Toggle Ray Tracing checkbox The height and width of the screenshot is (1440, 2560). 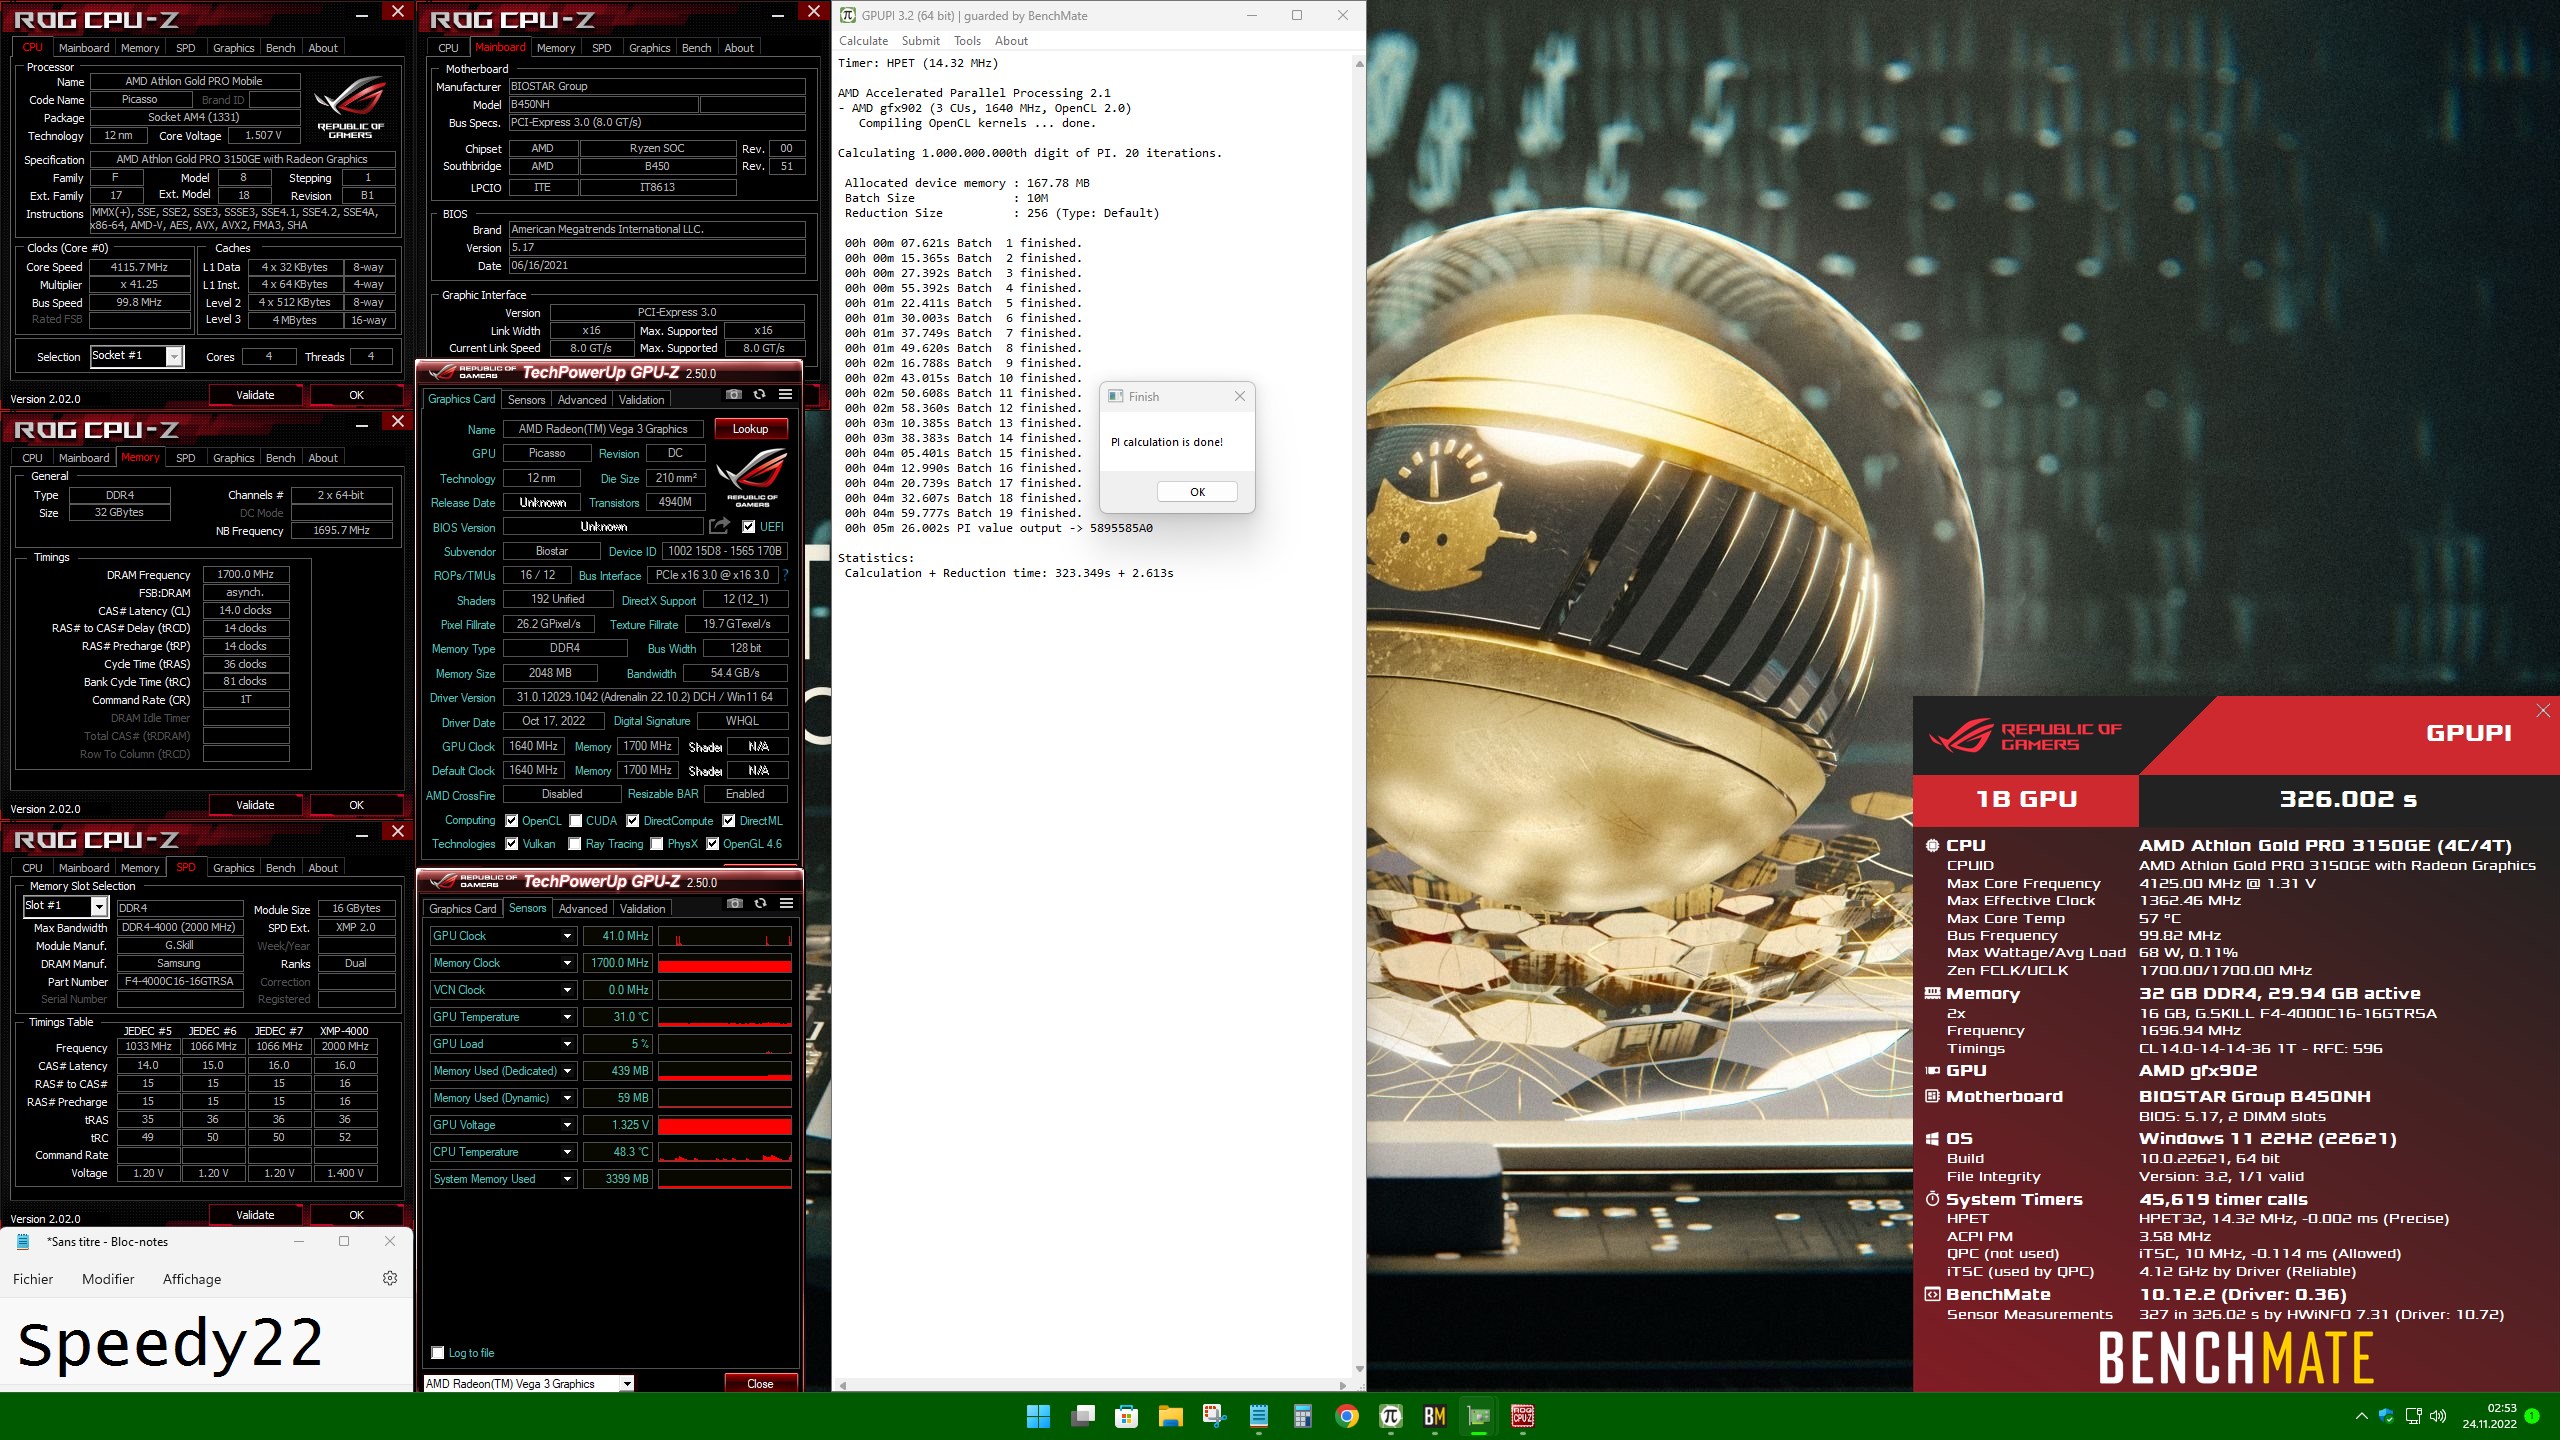[575, 844]
